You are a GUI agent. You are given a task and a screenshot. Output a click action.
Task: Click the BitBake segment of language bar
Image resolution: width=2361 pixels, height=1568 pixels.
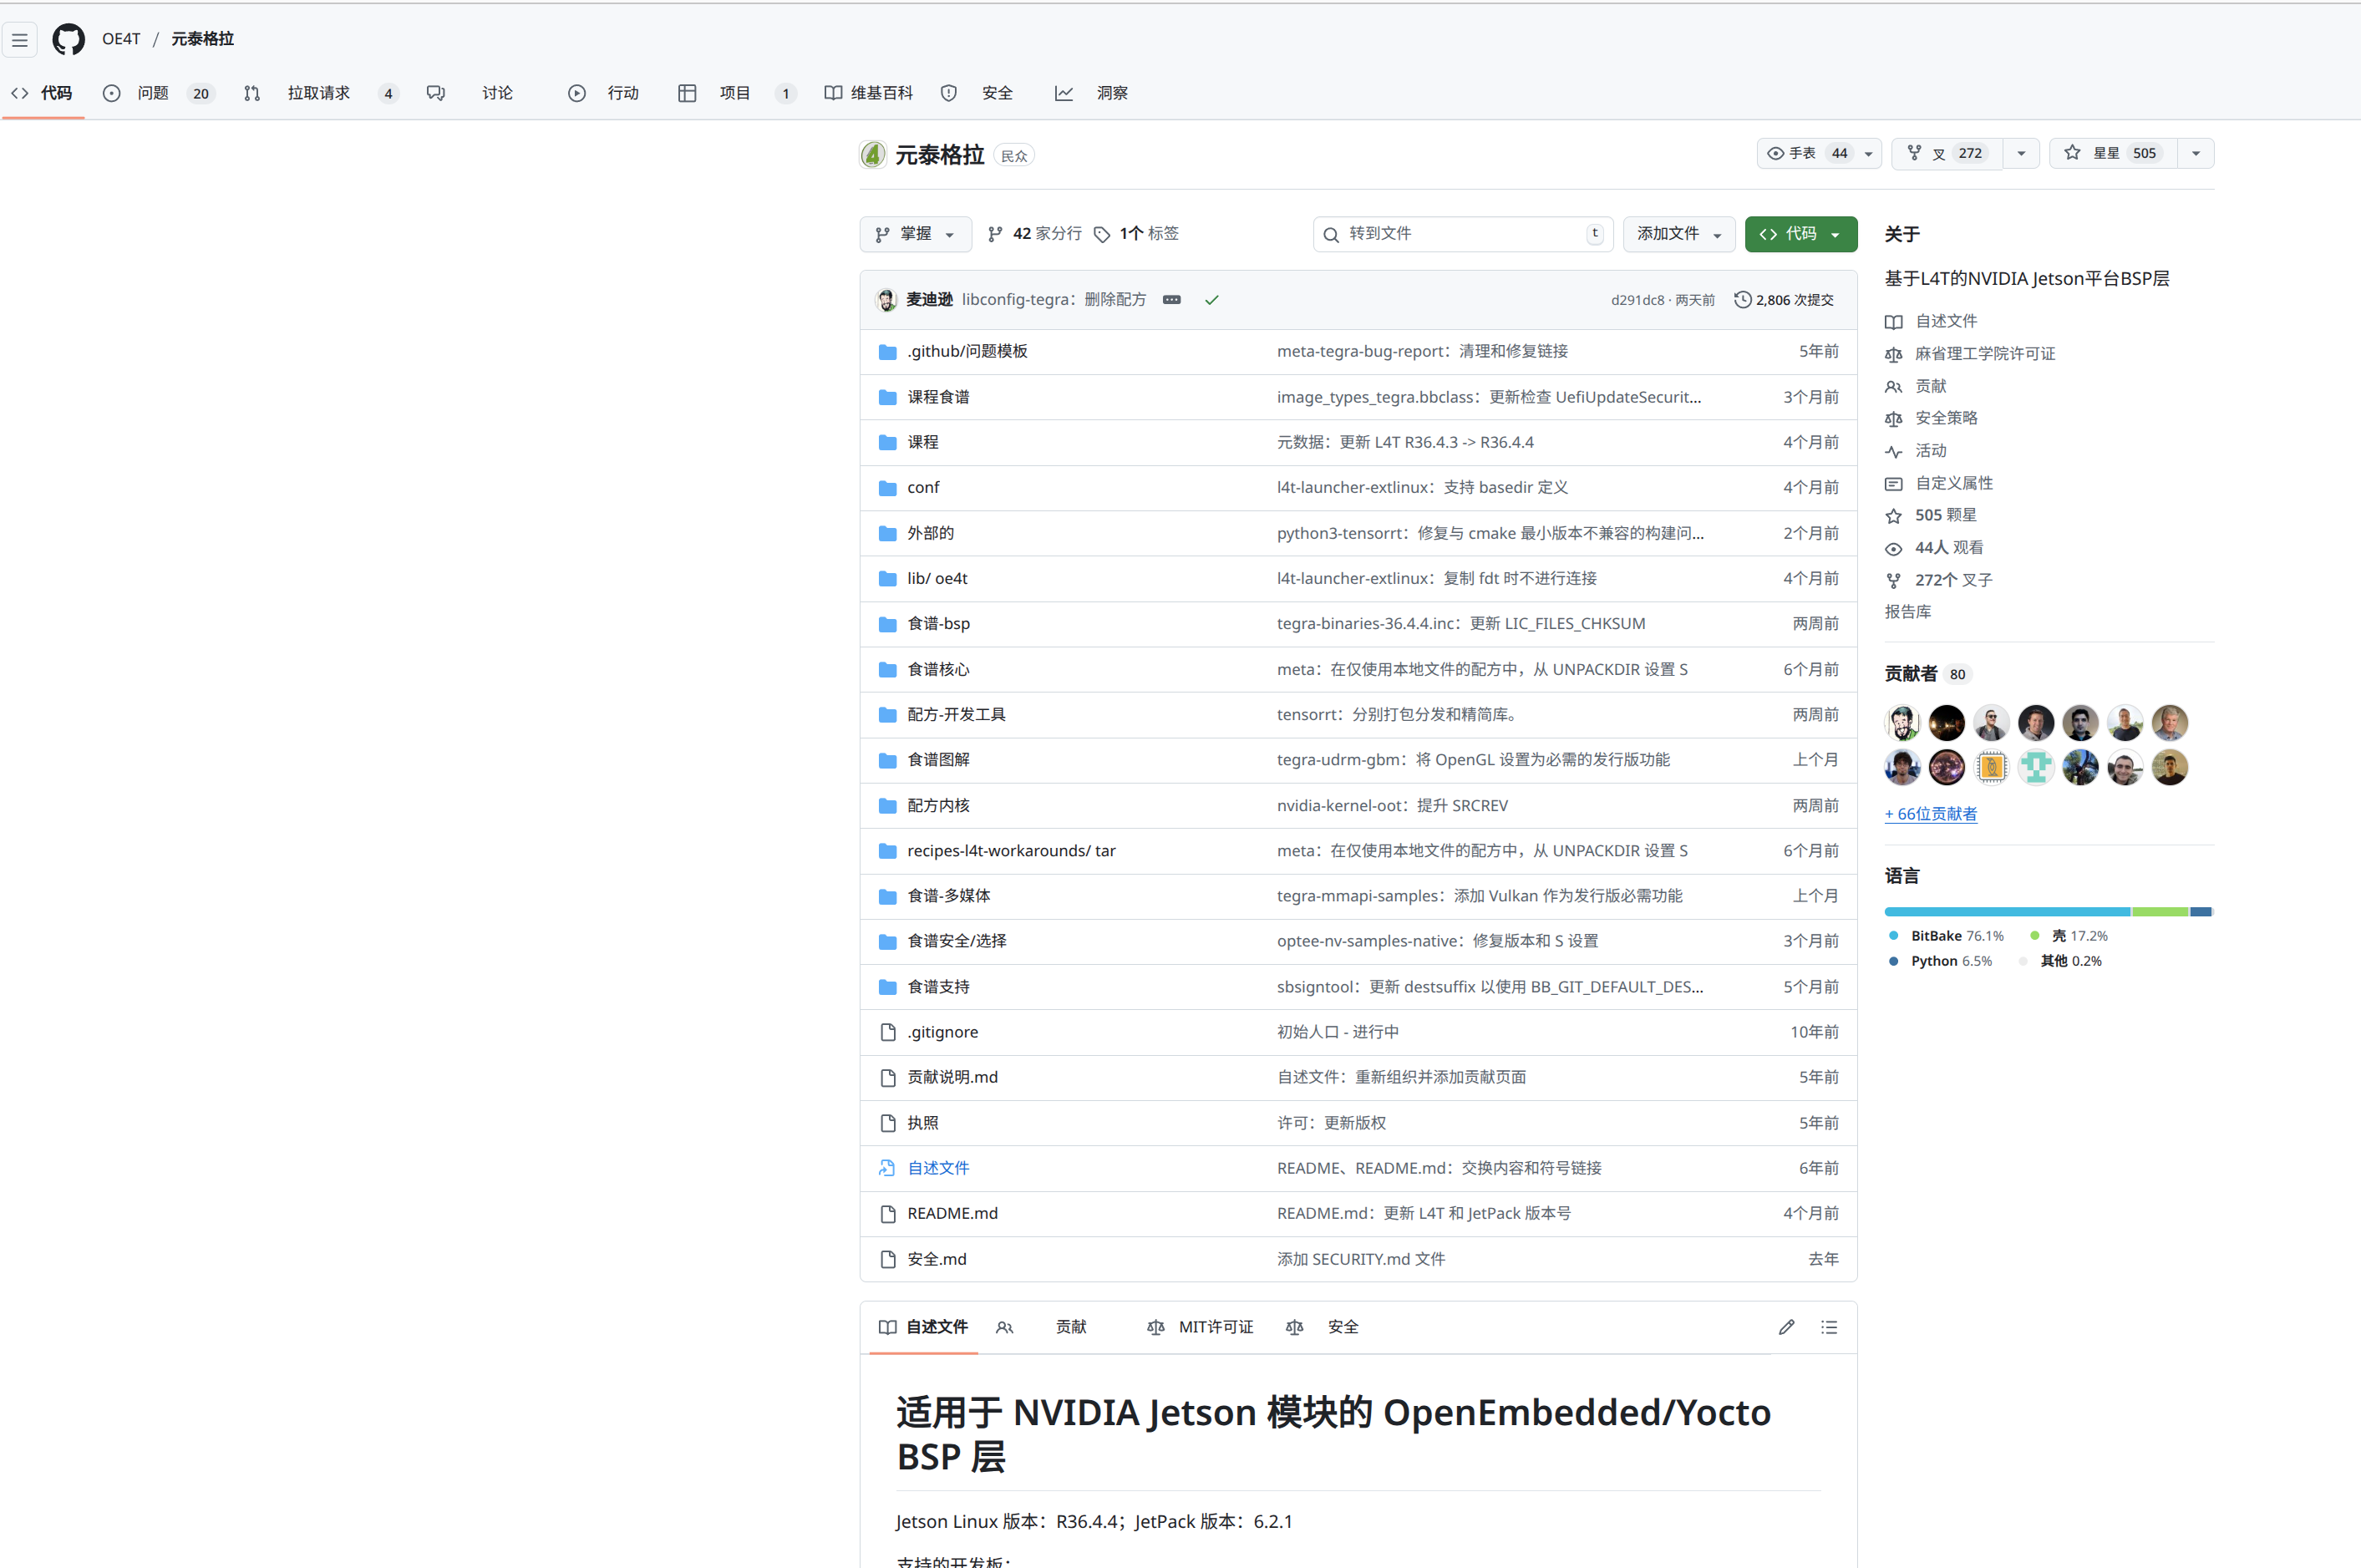click(2006, 911)
